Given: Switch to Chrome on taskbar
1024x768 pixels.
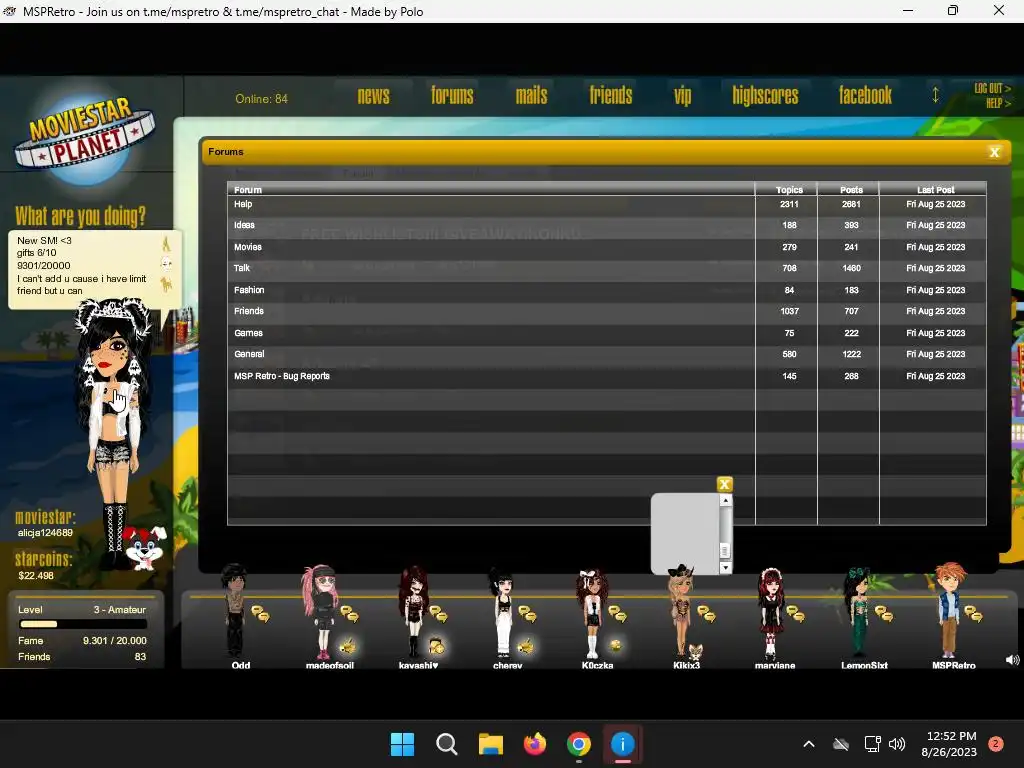Looking at the screenshot, I should 579,744.
